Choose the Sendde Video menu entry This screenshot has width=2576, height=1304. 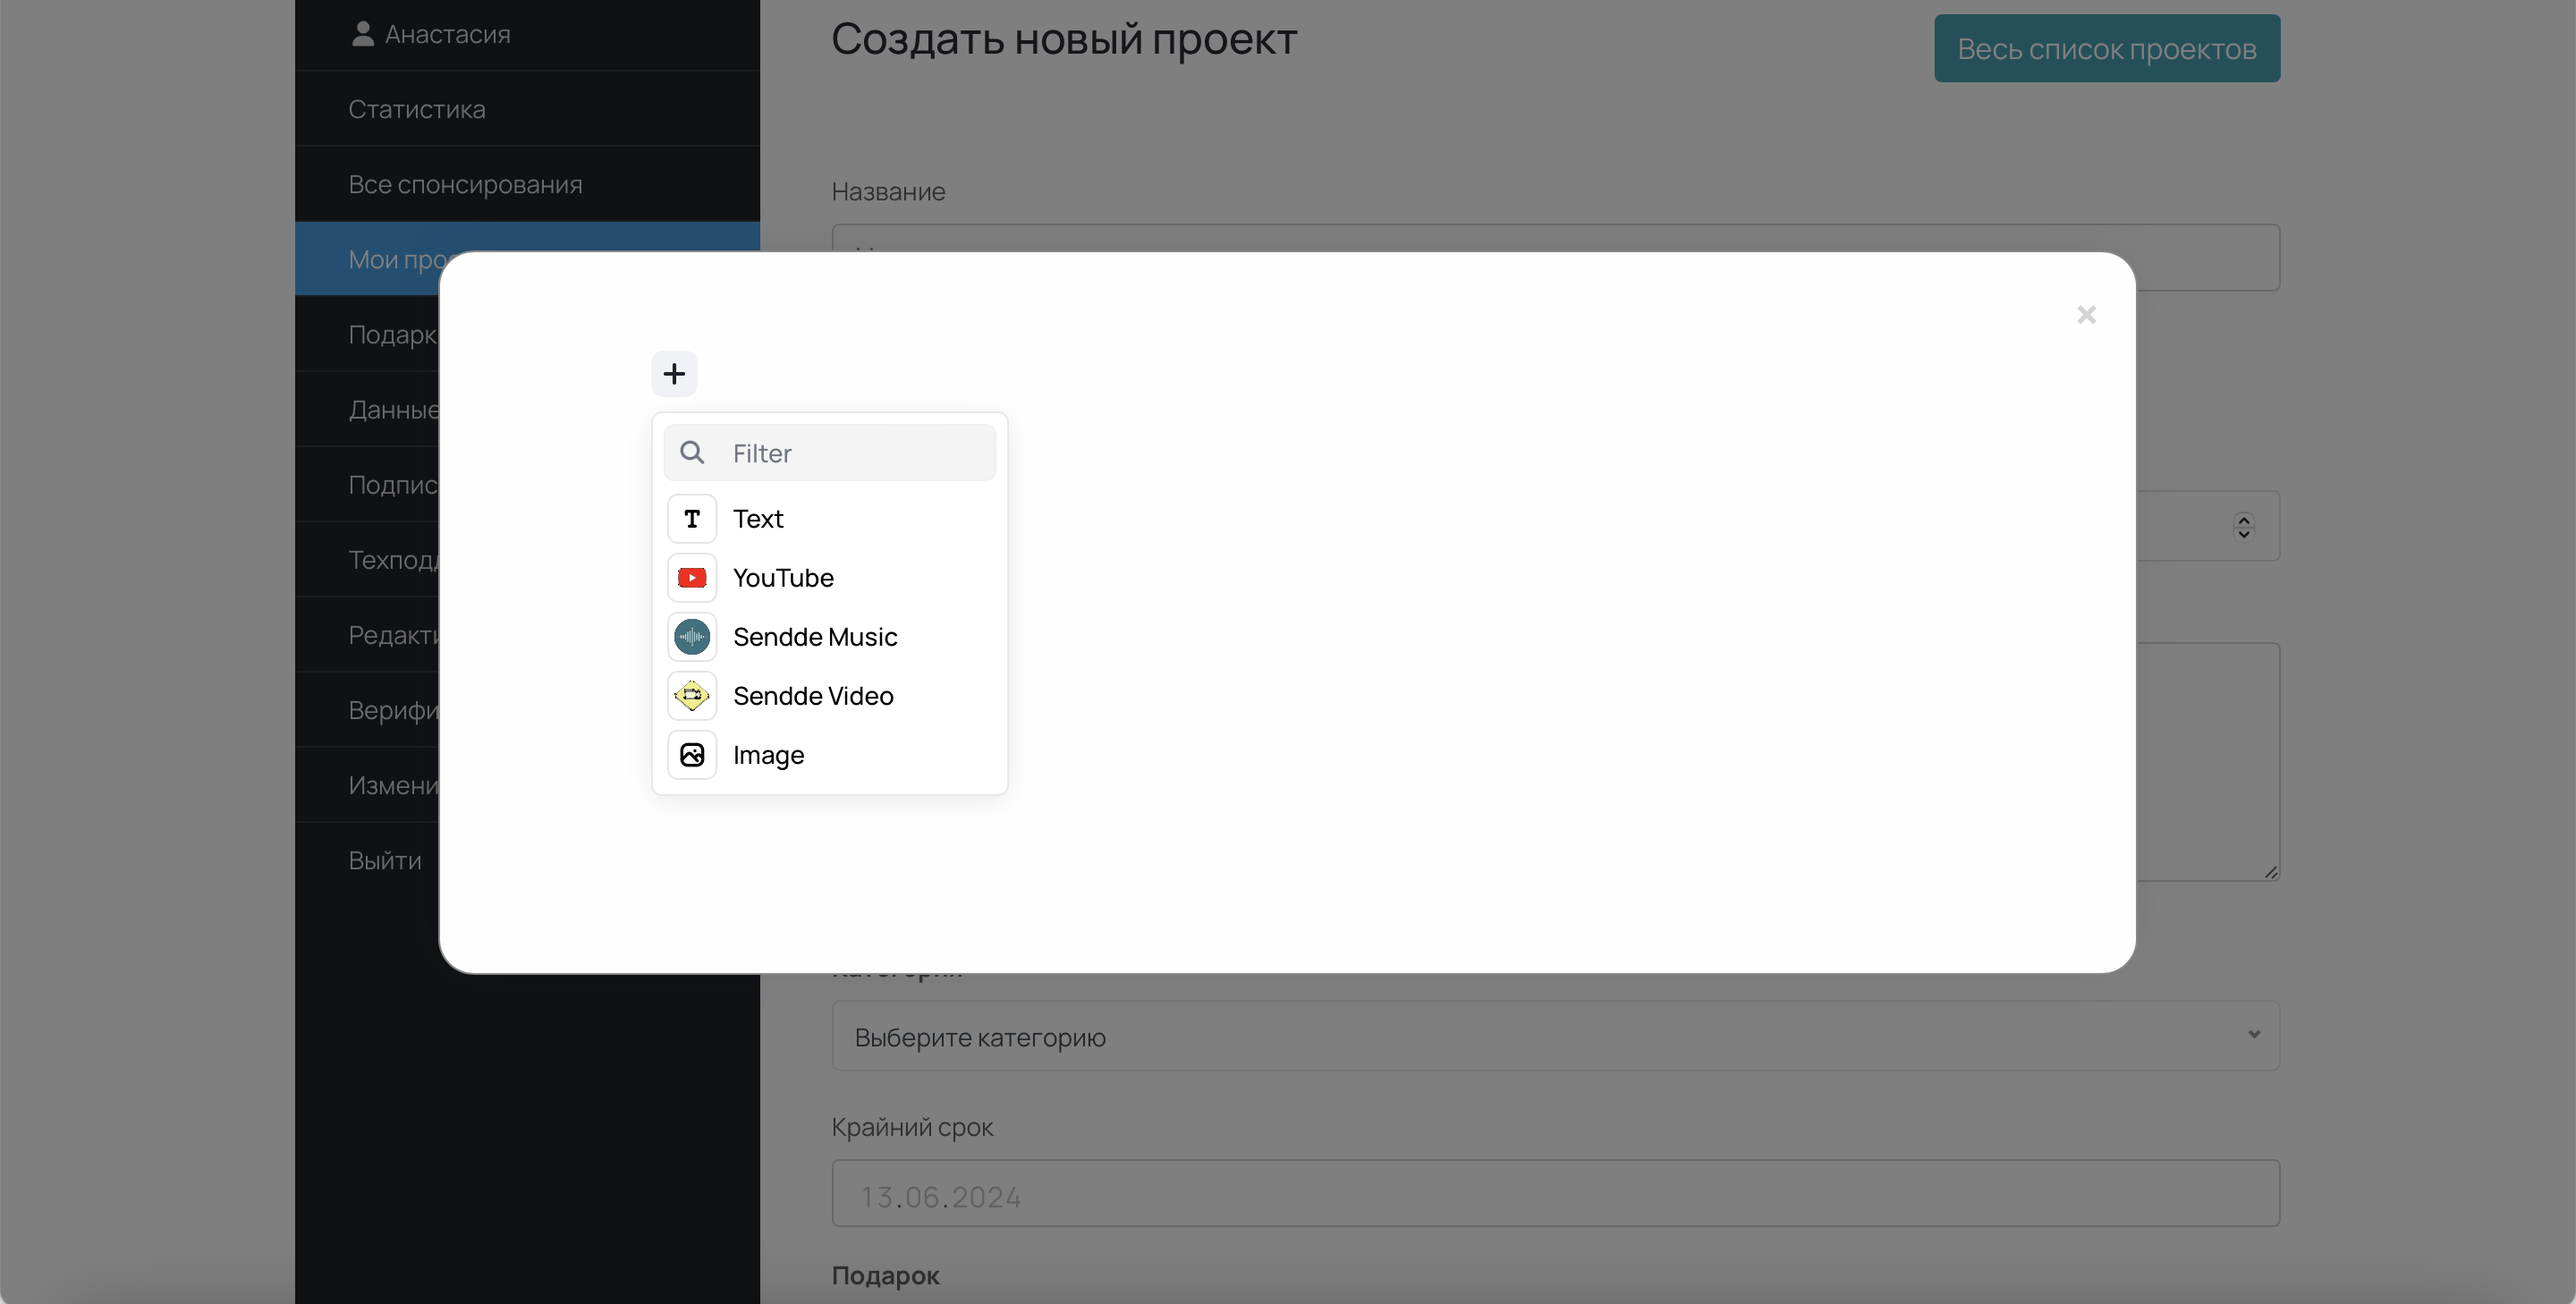[830, 696]
